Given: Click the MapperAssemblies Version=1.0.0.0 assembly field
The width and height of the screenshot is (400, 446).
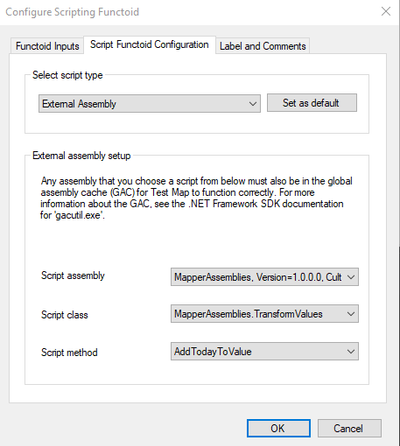Looking at the screenshot, I should tap(265, 277).
